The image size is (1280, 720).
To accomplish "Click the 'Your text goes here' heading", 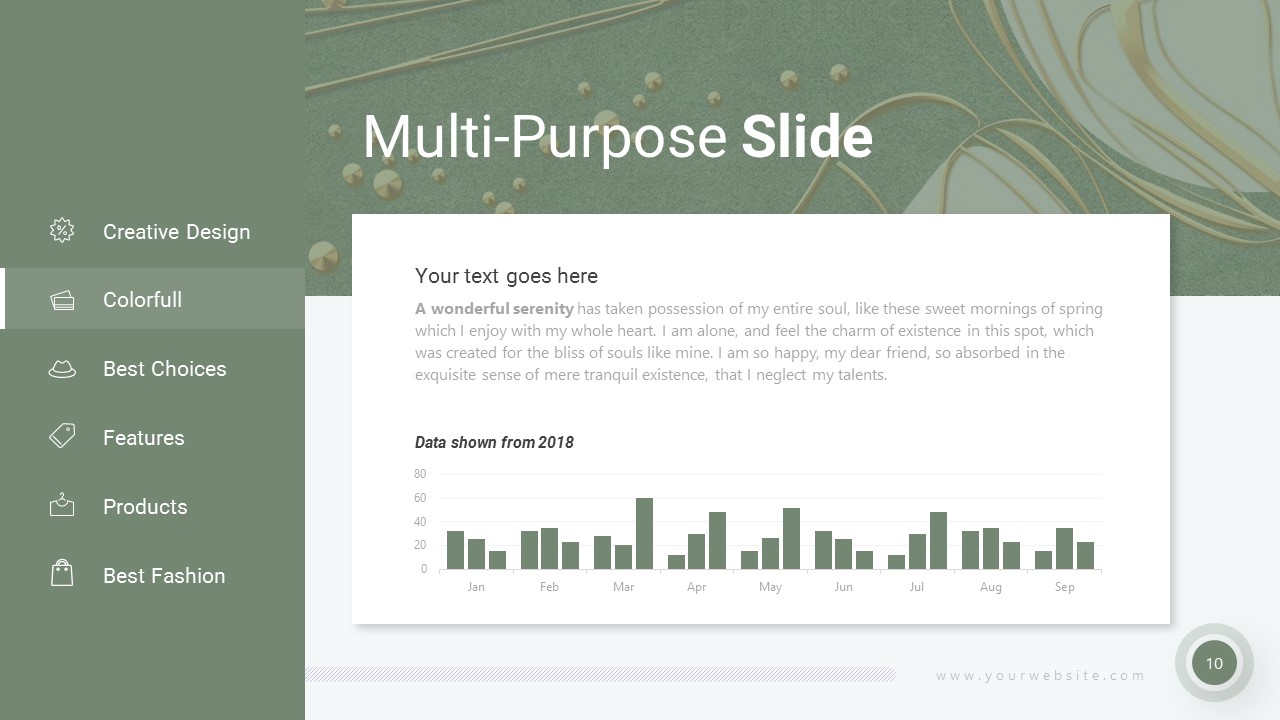I will (506, 276).
